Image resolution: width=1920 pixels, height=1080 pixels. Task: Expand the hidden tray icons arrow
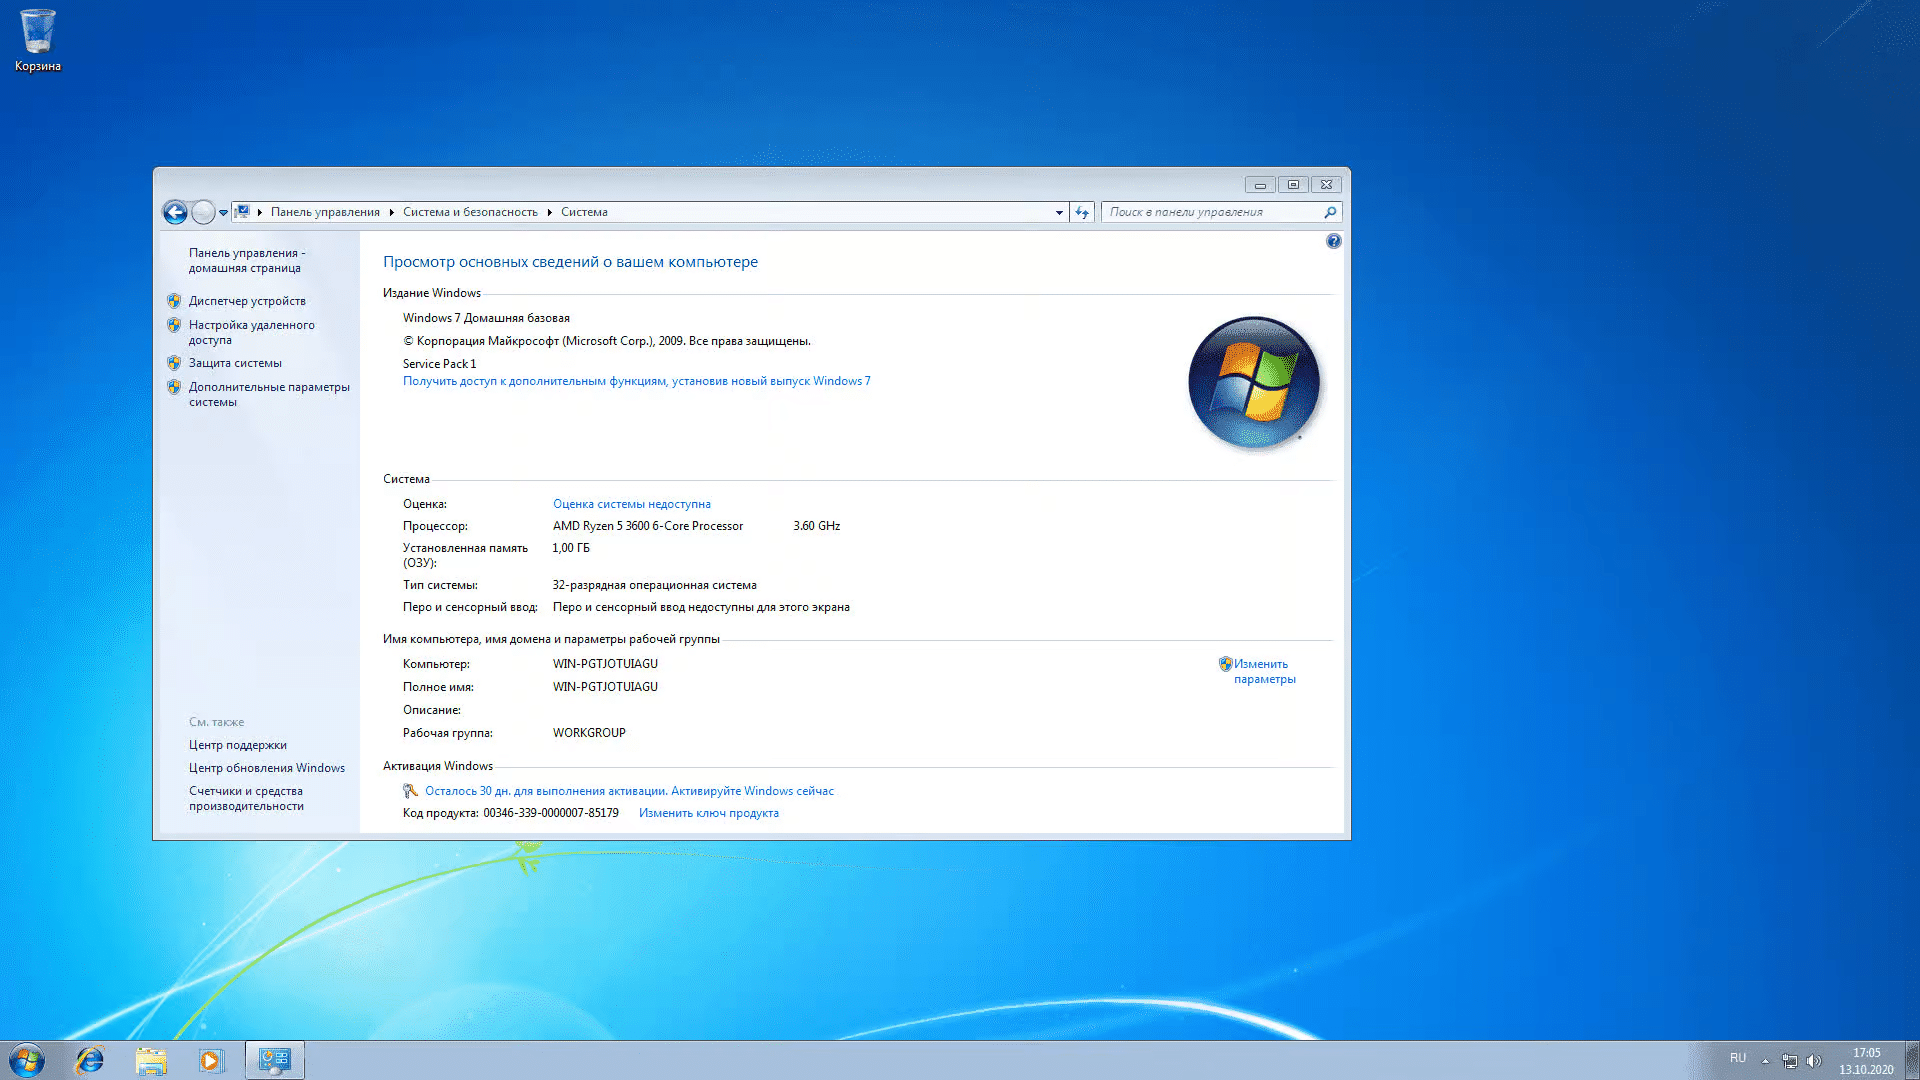(x=1765, y=1060)
